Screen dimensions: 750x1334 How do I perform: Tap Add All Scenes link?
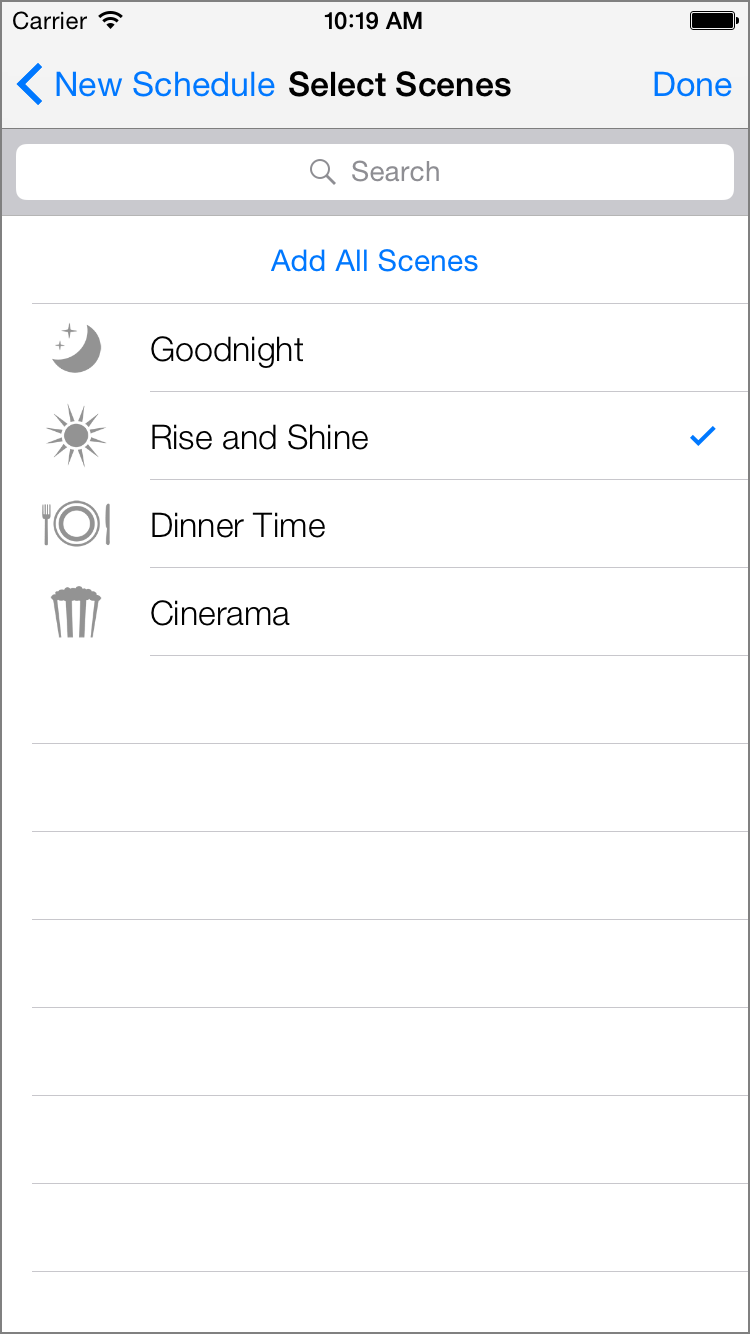375,261
